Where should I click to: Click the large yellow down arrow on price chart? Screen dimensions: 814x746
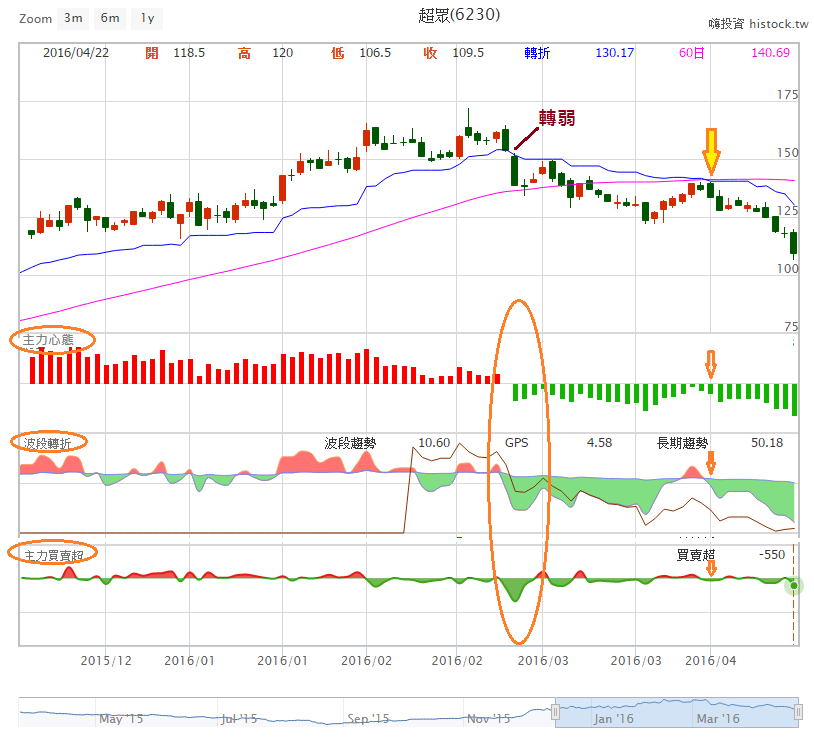711,150
